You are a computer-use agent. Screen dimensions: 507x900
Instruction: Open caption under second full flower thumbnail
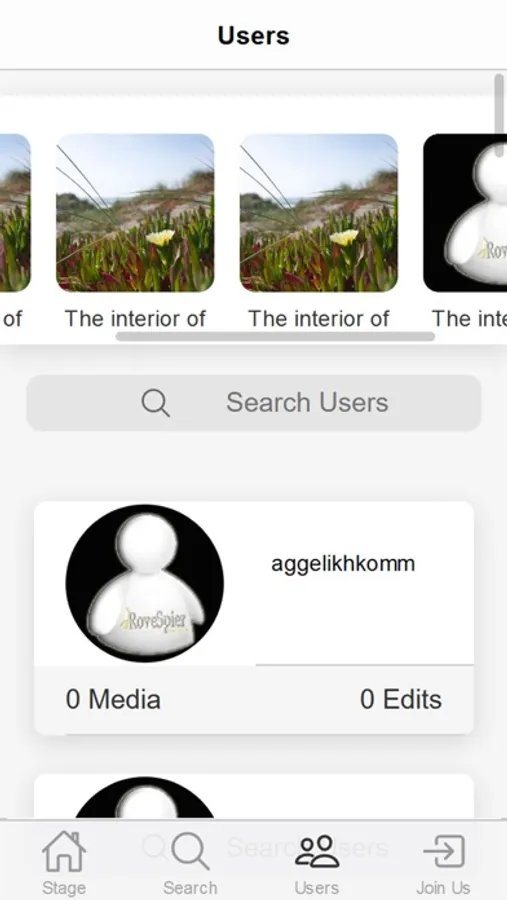(319, 319)
